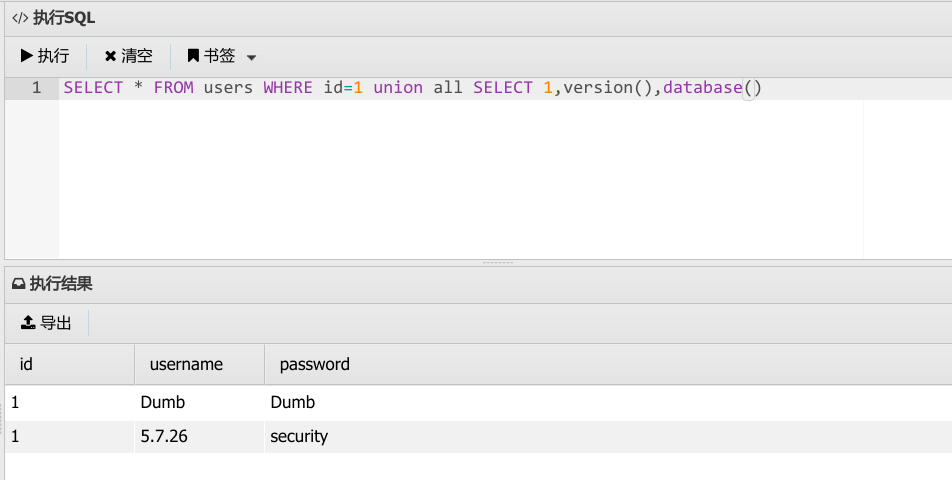The image size is (952, 480).
Task: Click the 导出 export icon
Action: click(x=28, y=322)
